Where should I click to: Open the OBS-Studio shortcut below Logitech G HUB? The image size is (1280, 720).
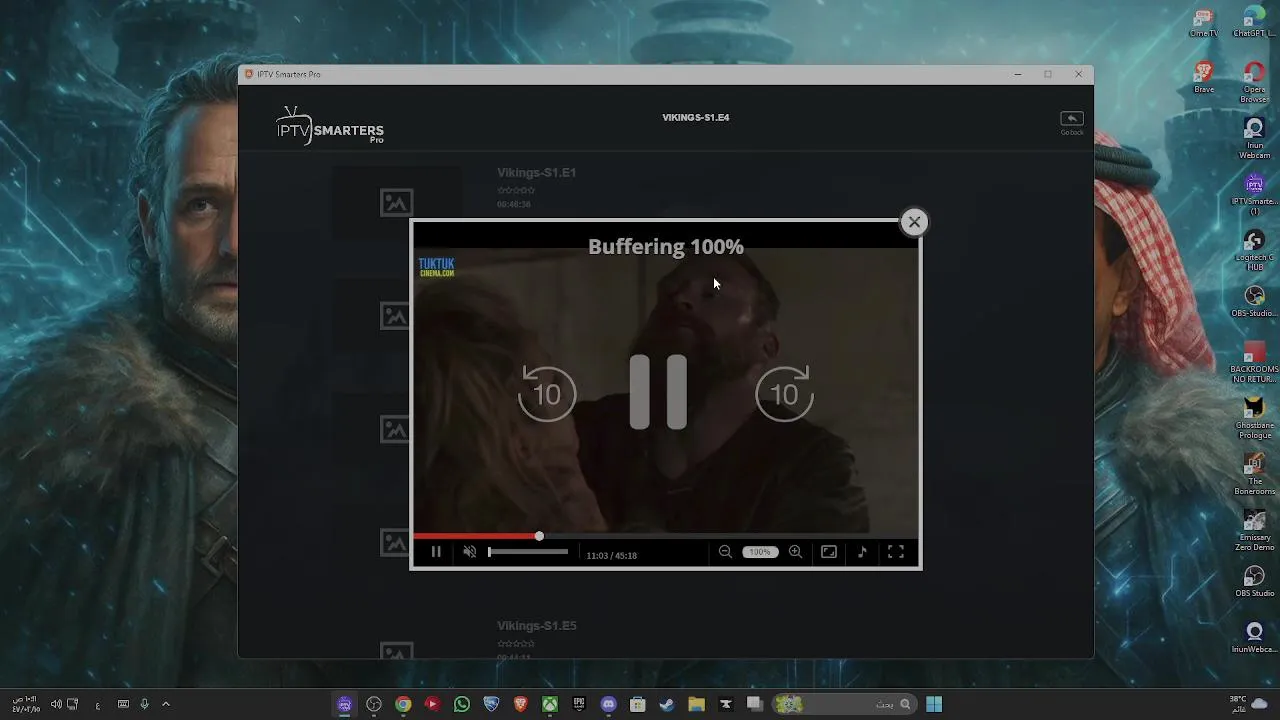[1254, 302]
